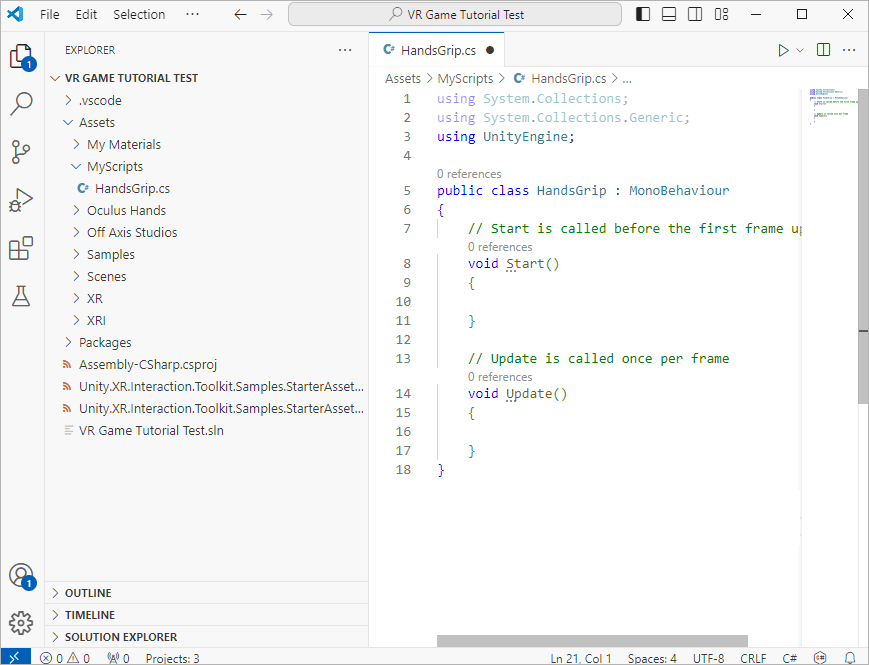
Task: Collapse the MyScripts folder
Action: click(114, 166)
